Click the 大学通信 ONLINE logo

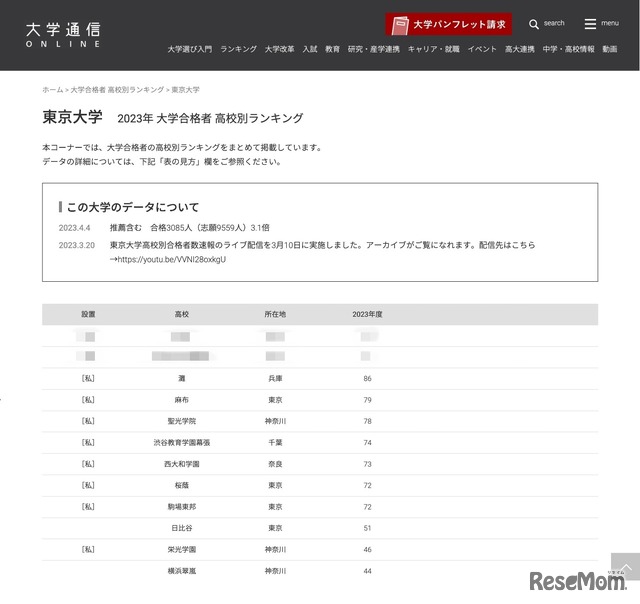click(x=63, y=34)
